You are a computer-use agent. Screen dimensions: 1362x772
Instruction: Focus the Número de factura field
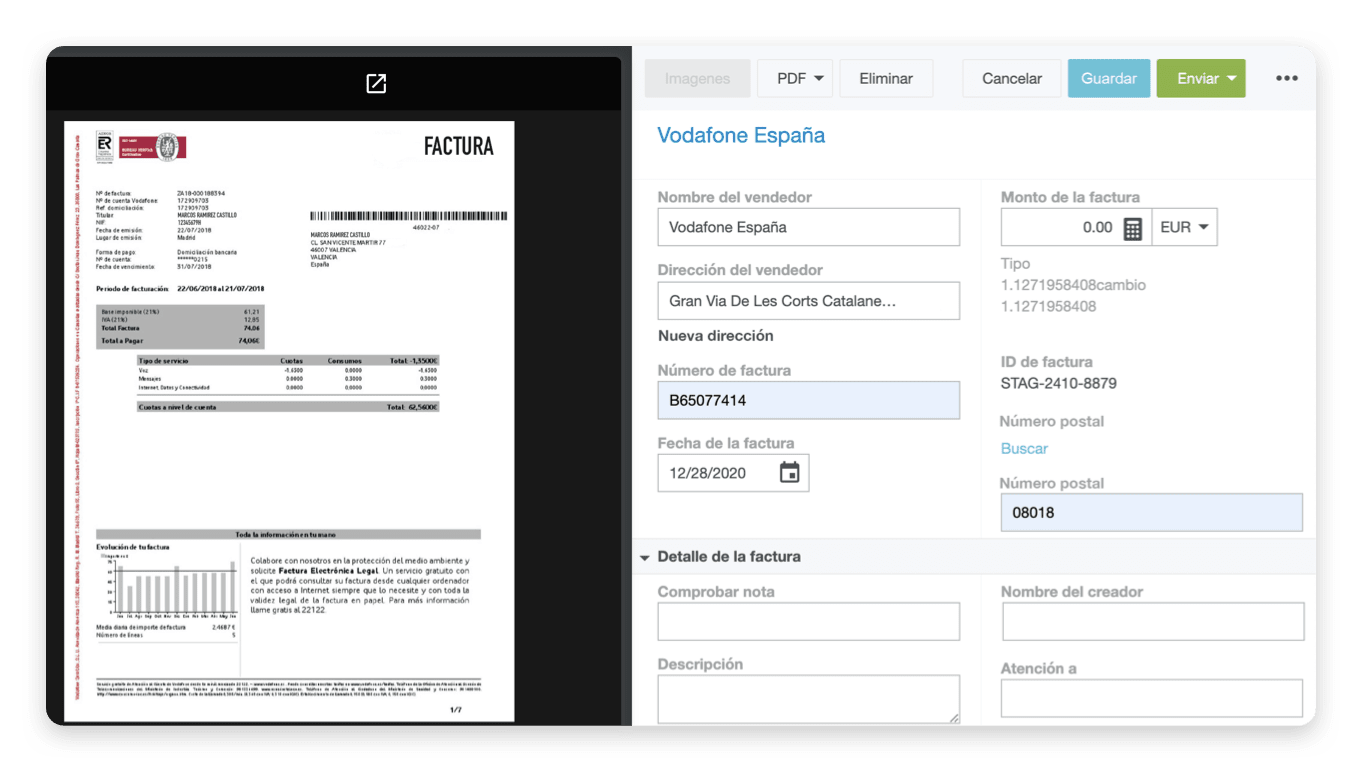[x=808, y=400]
